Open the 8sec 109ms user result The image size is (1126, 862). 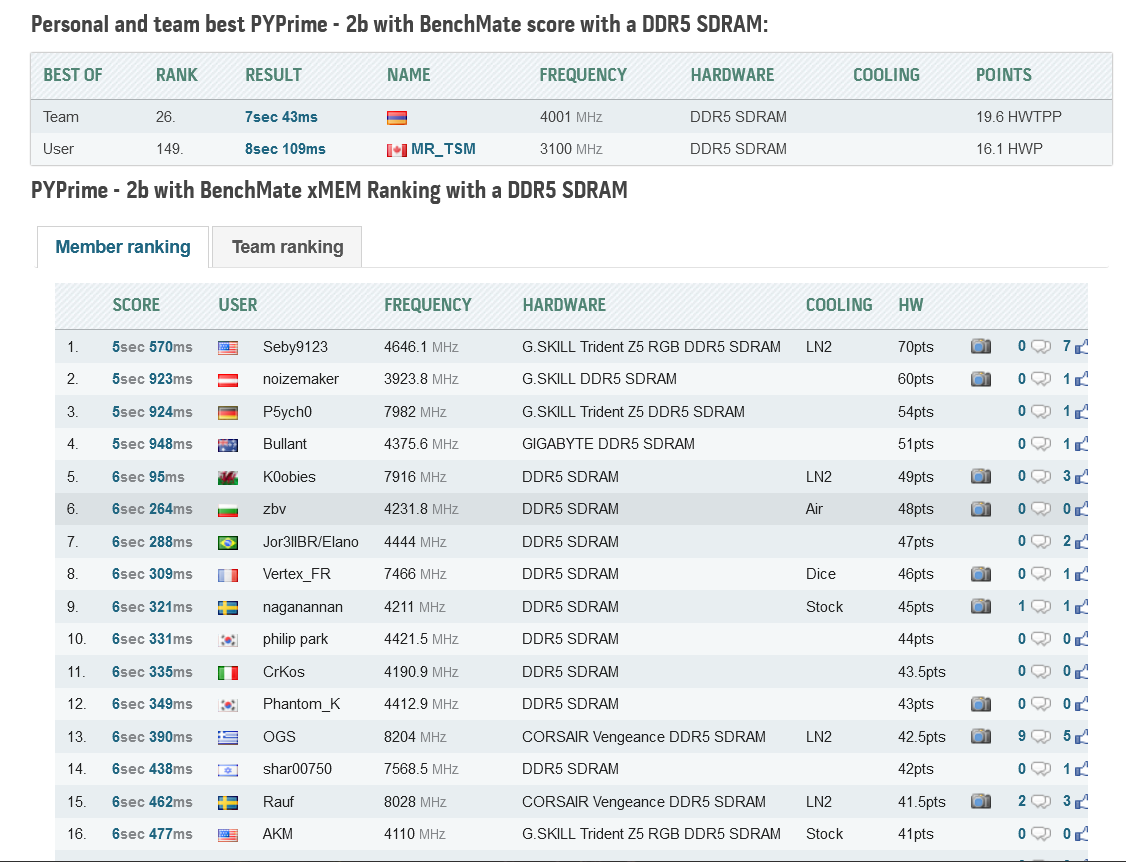pyautogui.click(x=285, y=149)
